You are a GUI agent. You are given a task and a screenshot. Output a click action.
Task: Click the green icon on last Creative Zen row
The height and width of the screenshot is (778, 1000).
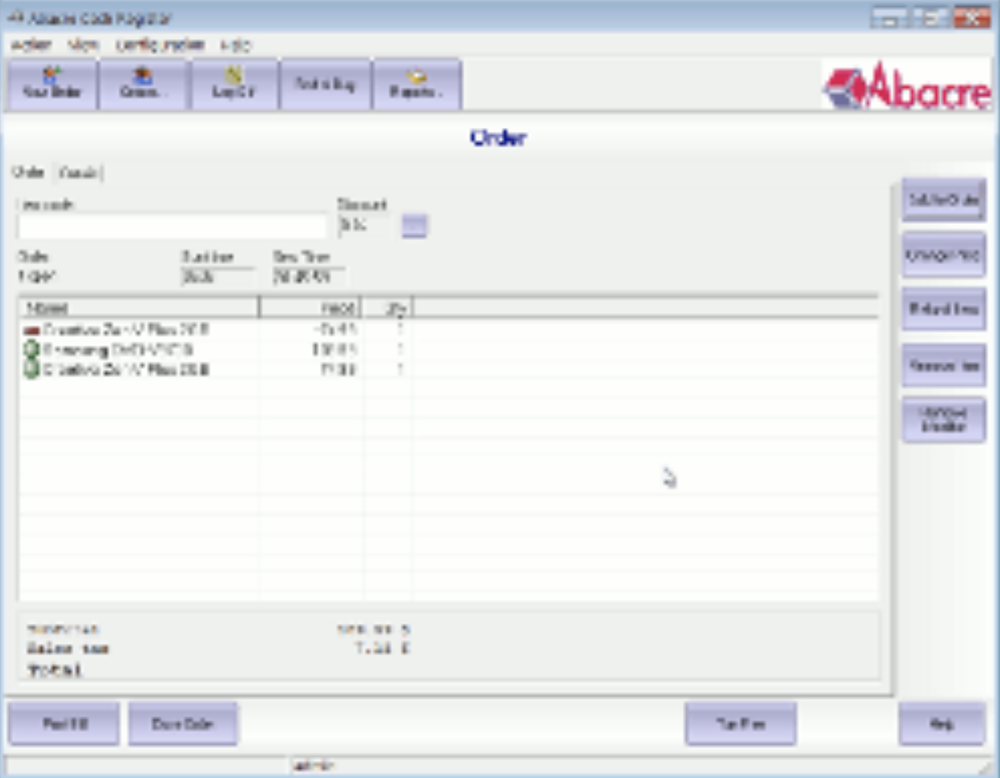pos(31,369)
